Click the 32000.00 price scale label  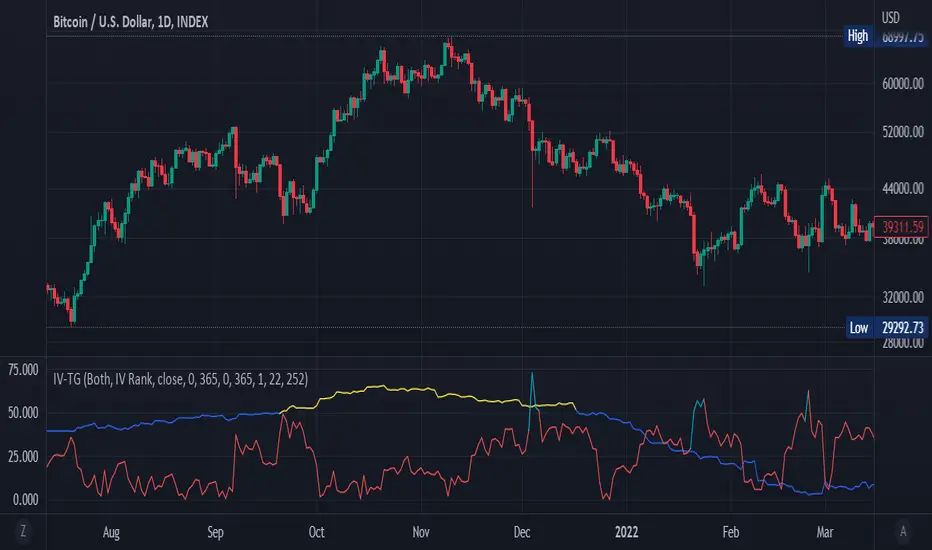click(904, 297)
